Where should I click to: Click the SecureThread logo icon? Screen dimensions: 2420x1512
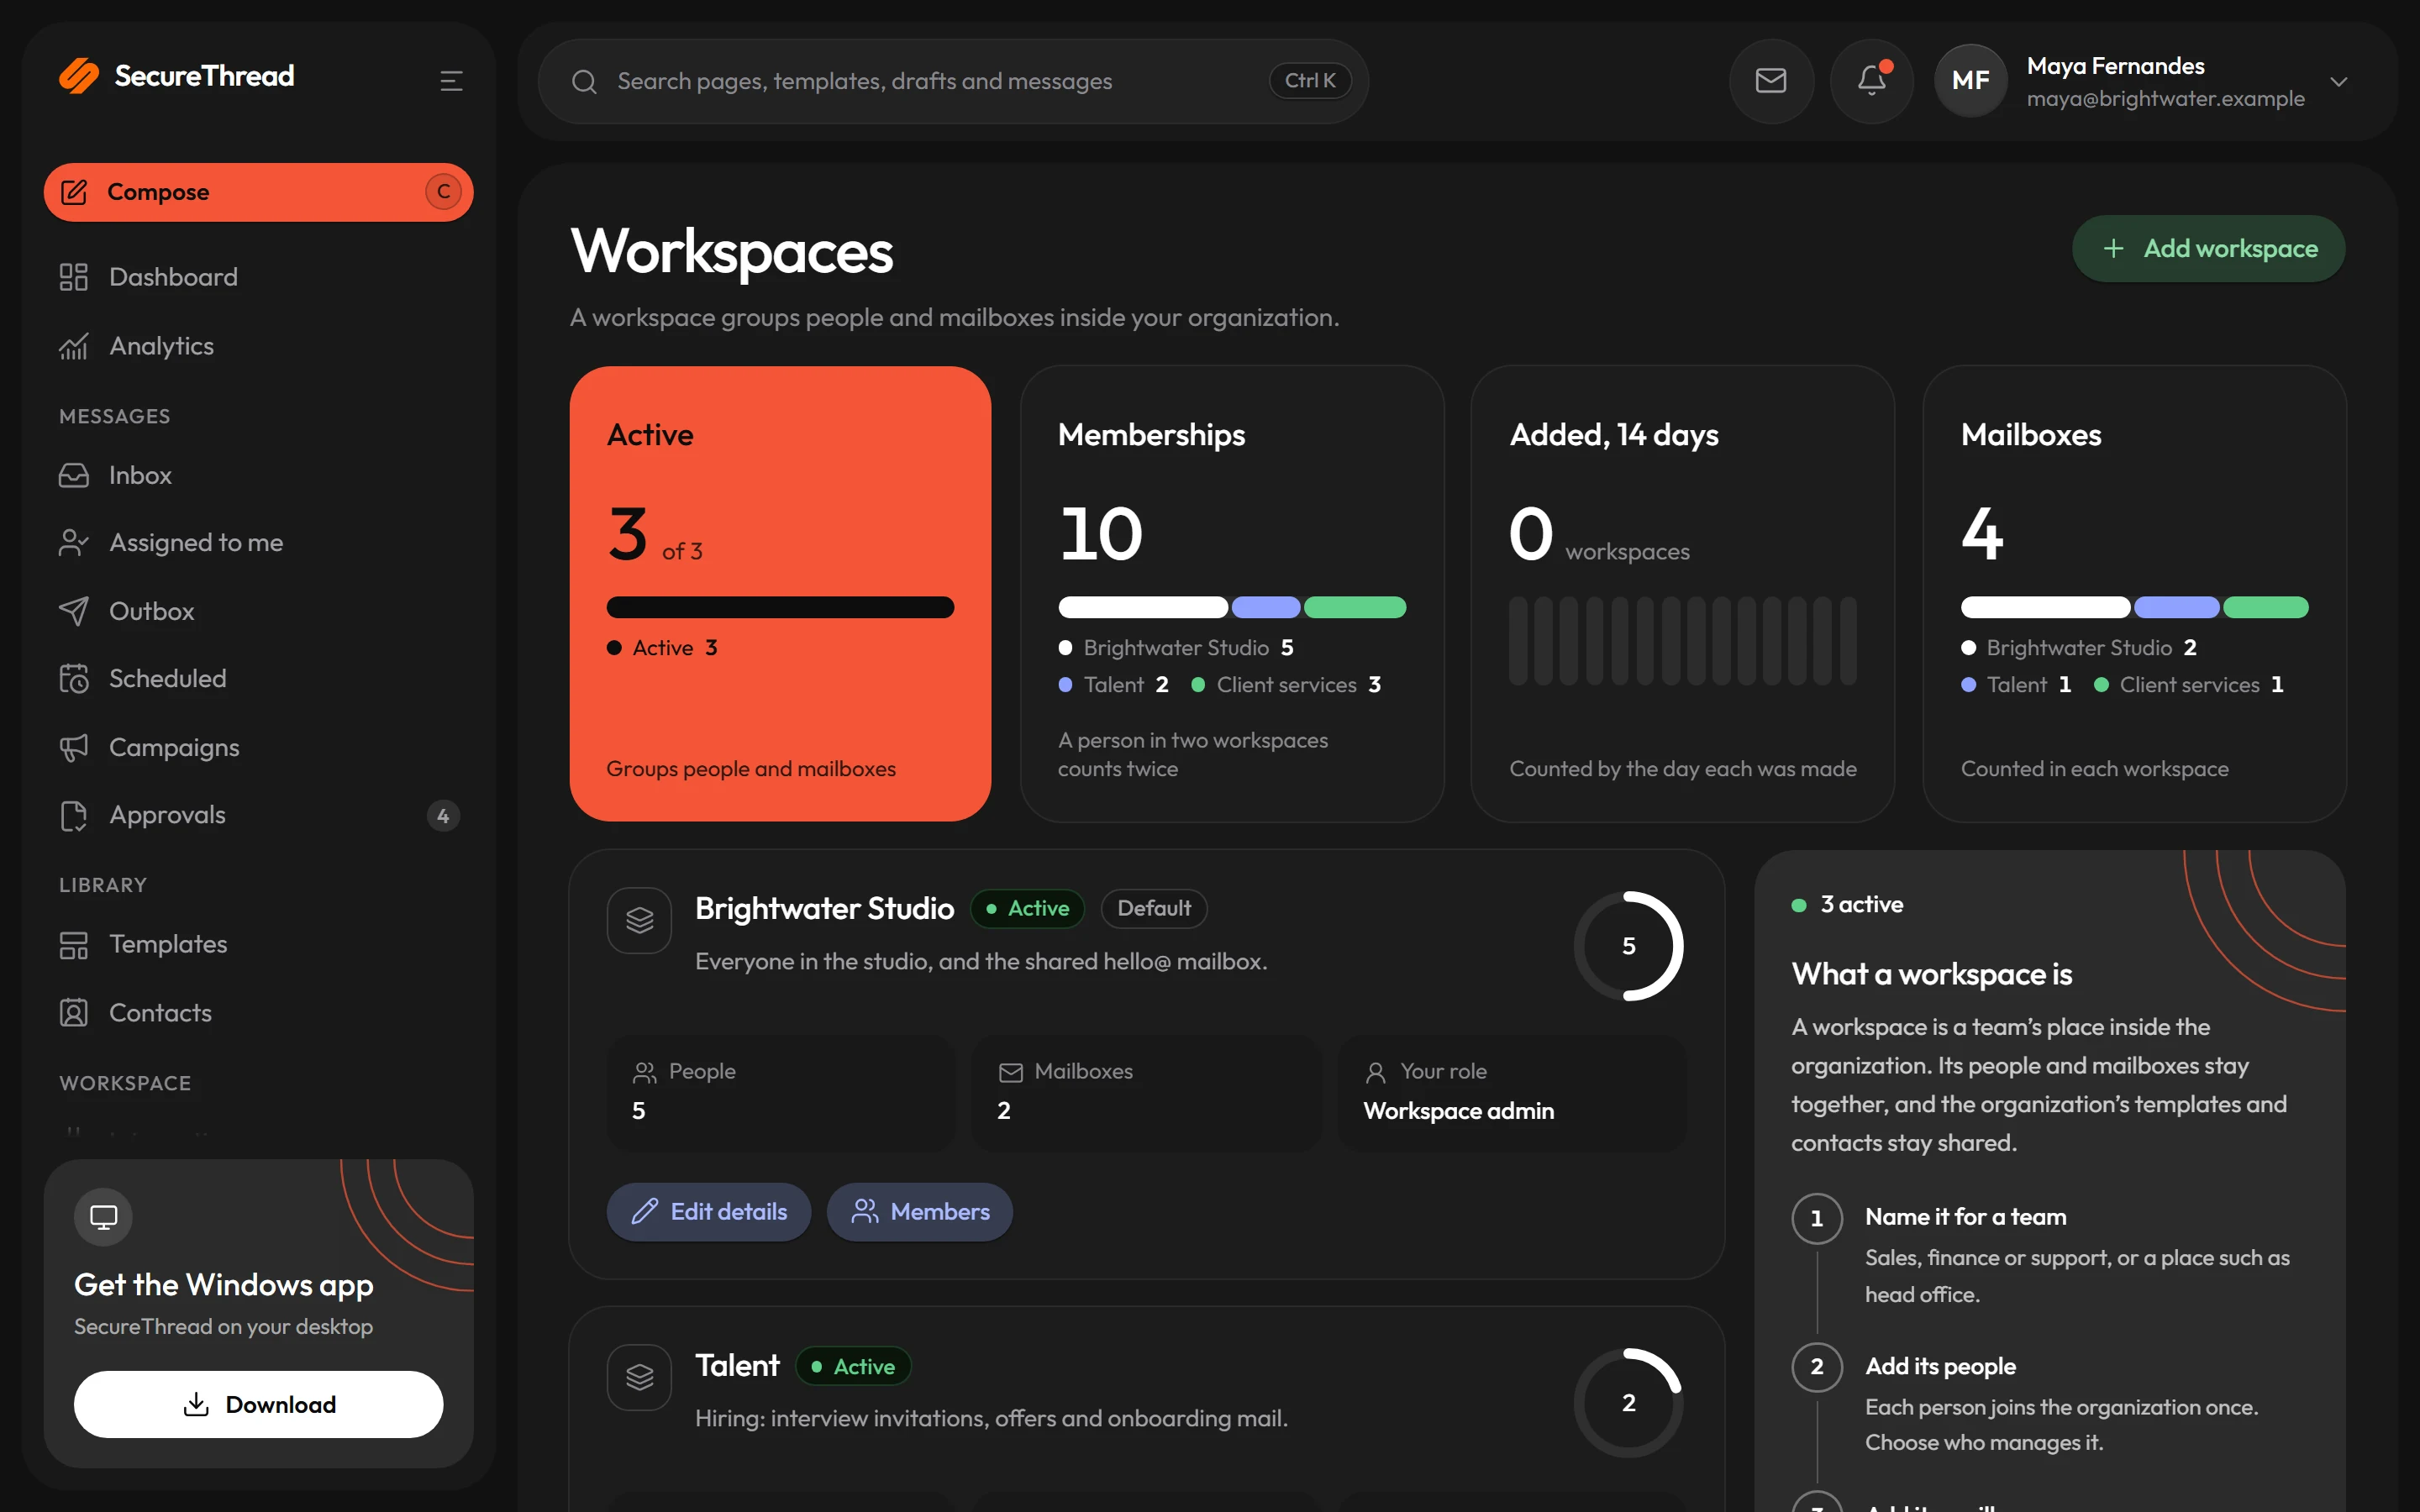tap(79, 76)
